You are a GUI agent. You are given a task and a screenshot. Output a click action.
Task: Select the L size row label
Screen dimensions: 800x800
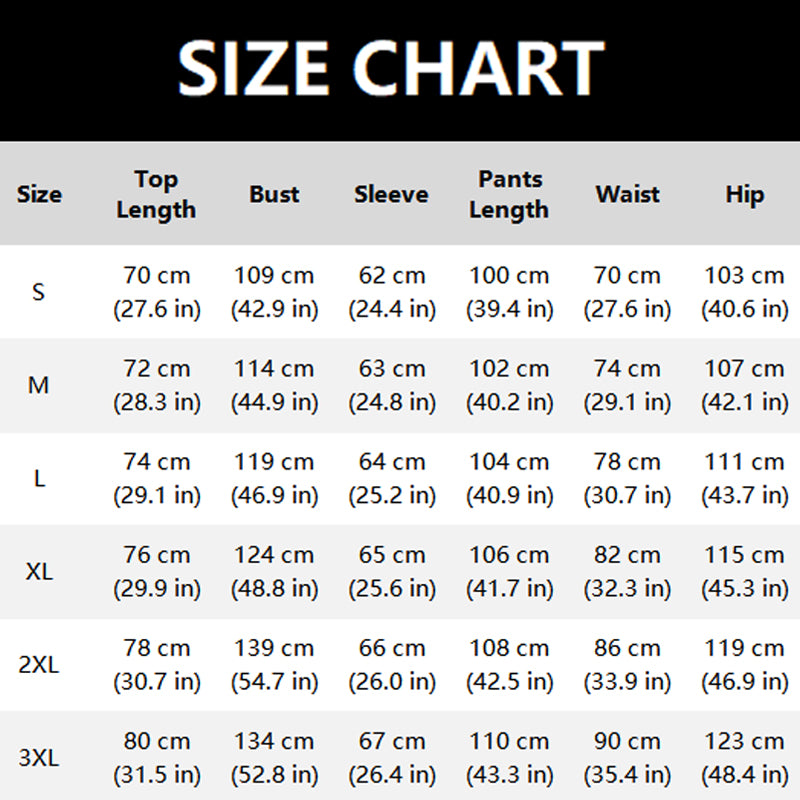pyautogui.click(x=39, y=478)
